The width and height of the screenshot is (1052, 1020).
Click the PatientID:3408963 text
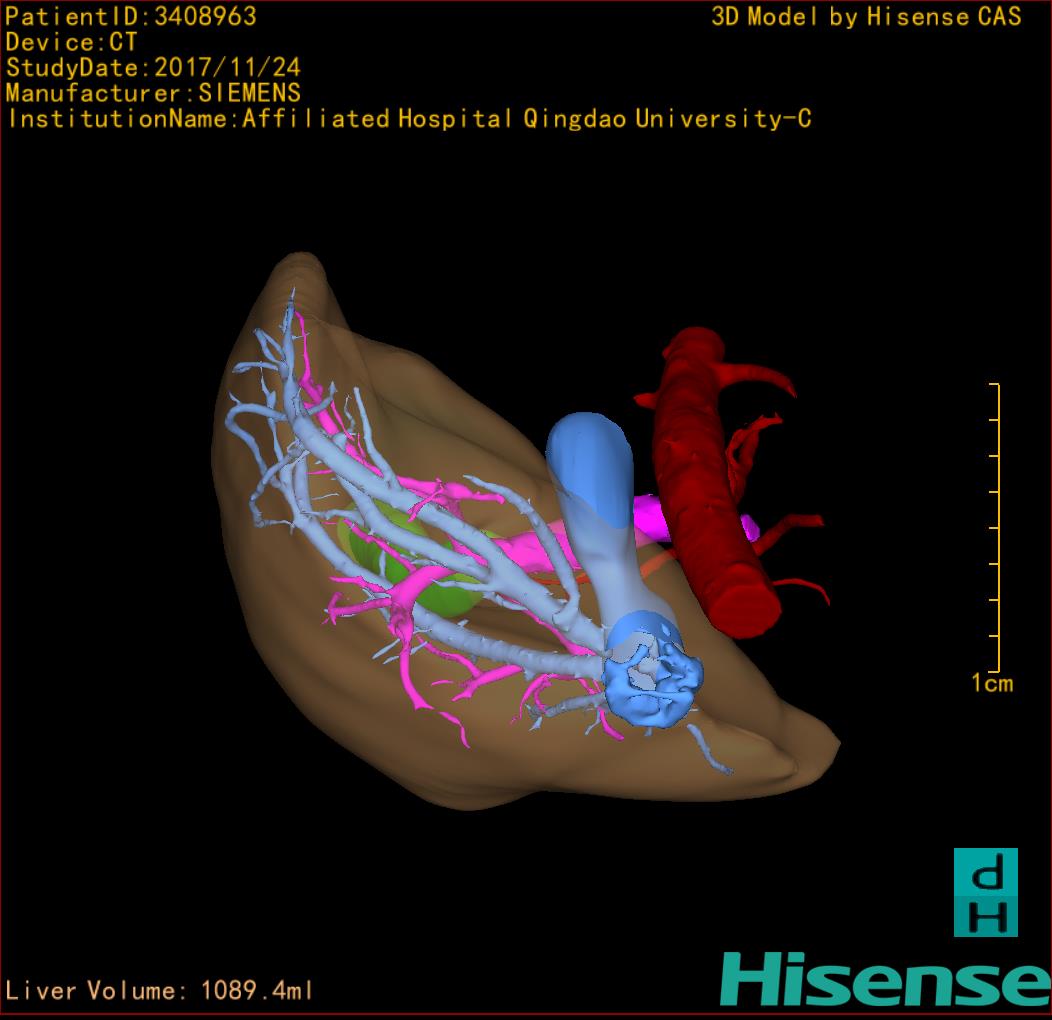(x=131, y=16)
